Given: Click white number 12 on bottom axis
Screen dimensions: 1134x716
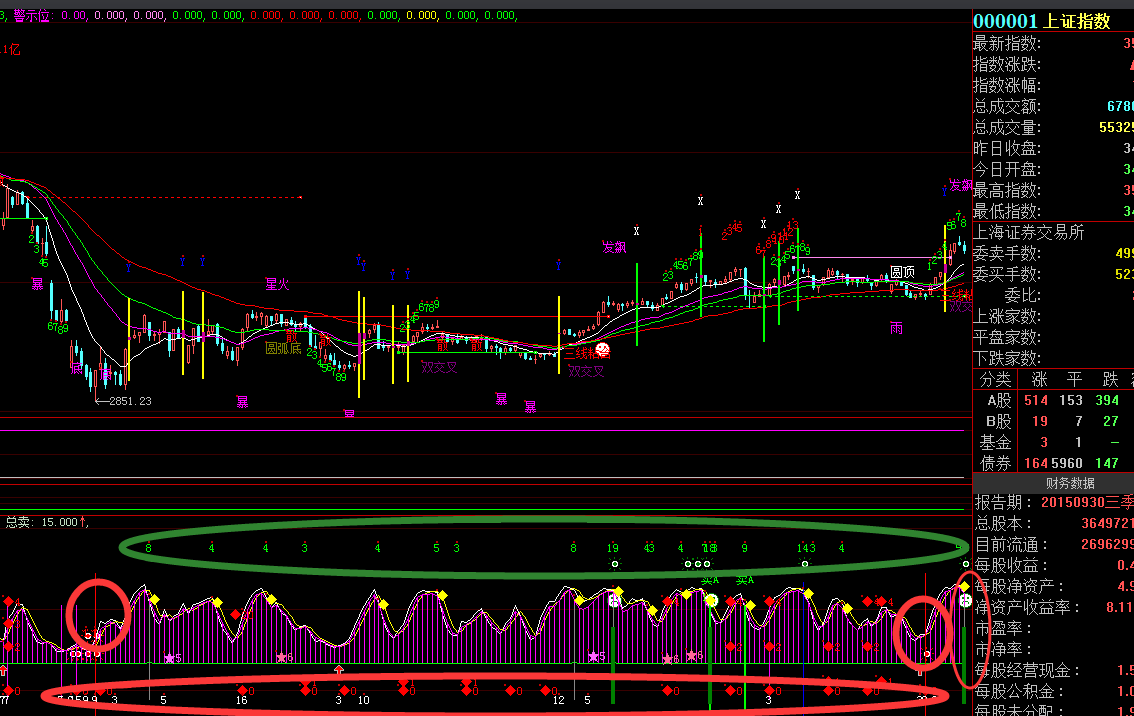Looking at the screenshot, I should (558, 700).
